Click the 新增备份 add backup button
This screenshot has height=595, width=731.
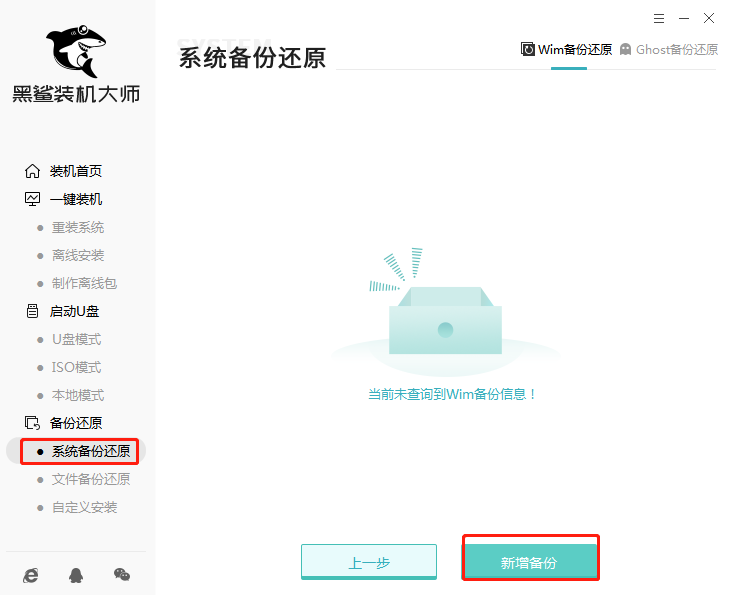pos(530,562)
